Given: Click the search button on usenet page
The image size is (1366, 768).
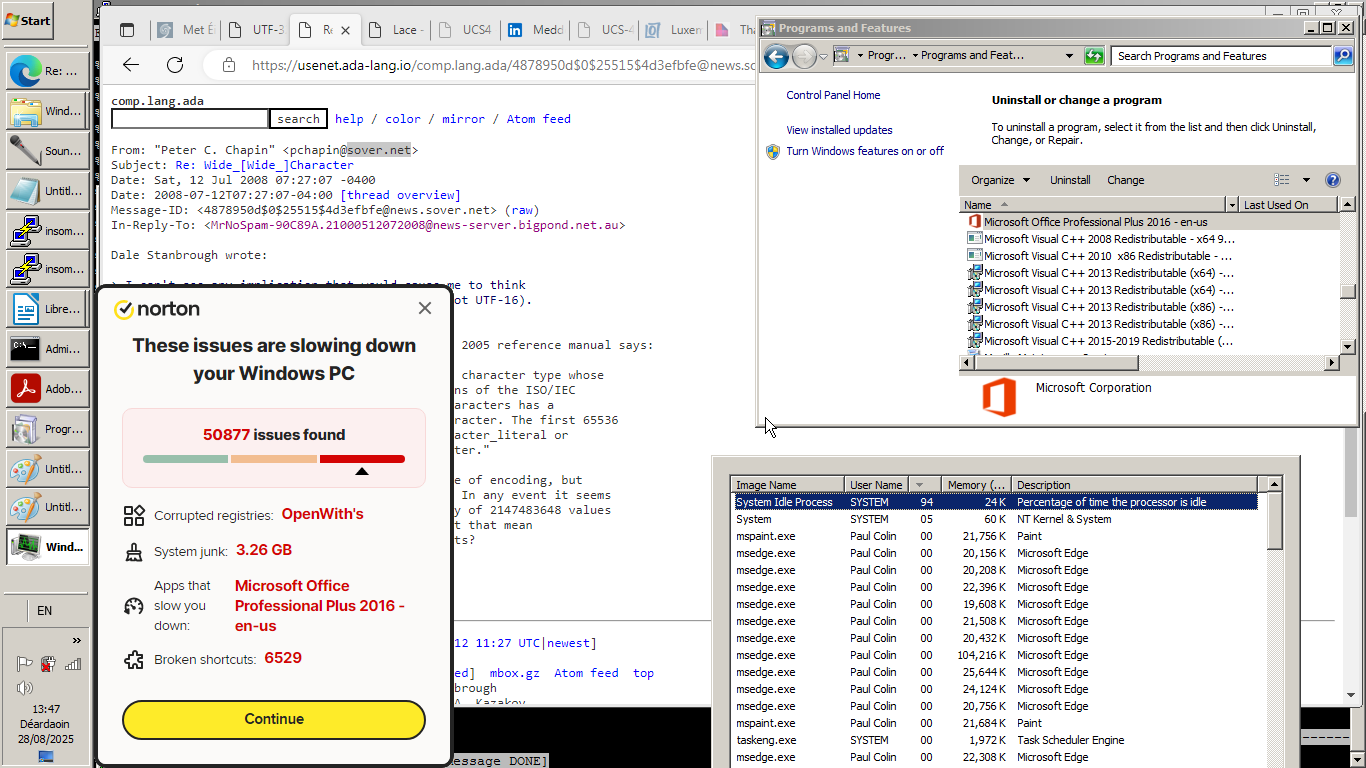Looking at the screenshot, I should coord(299,119).
